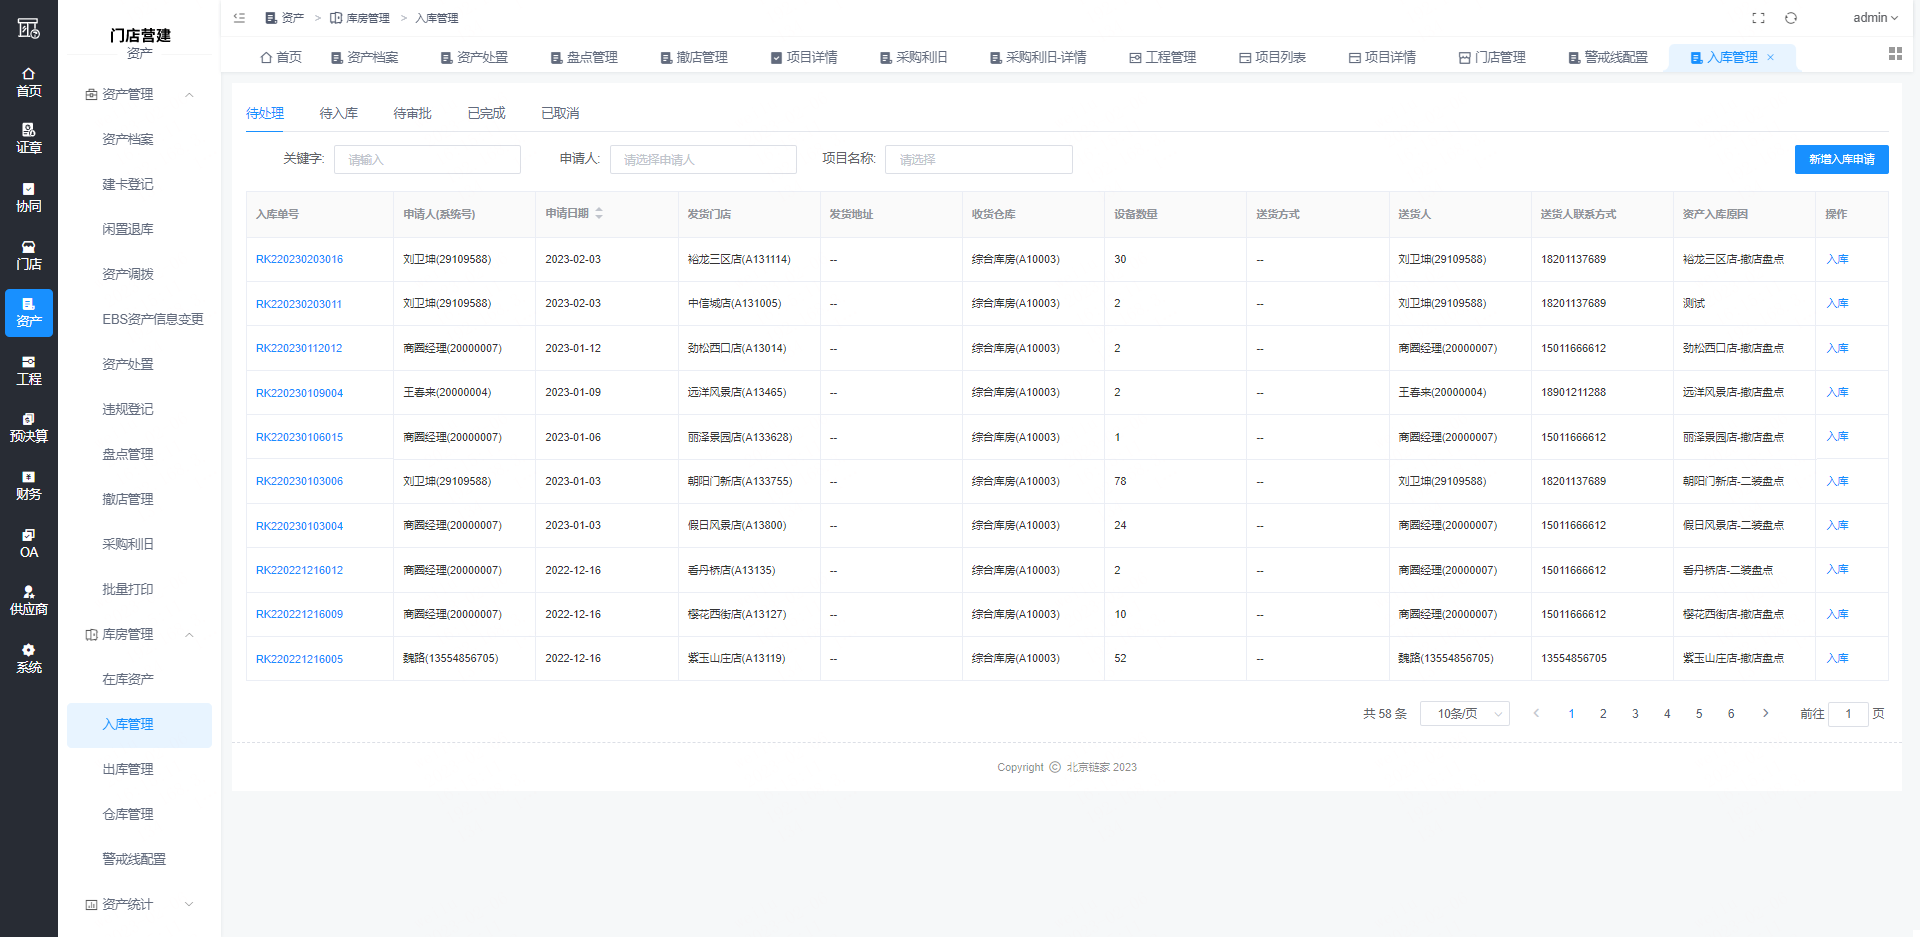This screenshot has height=937, width=1920.
Task: Click the refresh icon in top bar
Action: [x=1791, y=18]
